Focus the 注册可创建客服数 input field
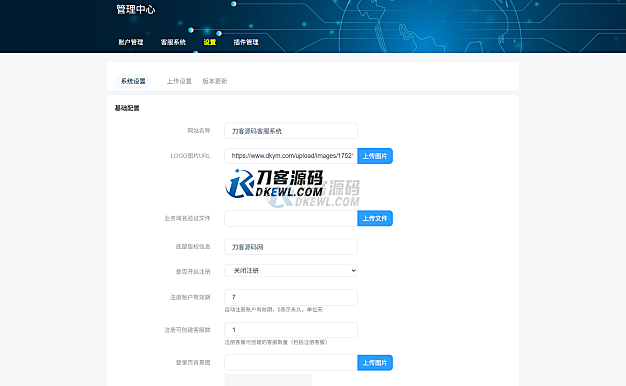The image size is (626, 386). (x=291, y=330)
